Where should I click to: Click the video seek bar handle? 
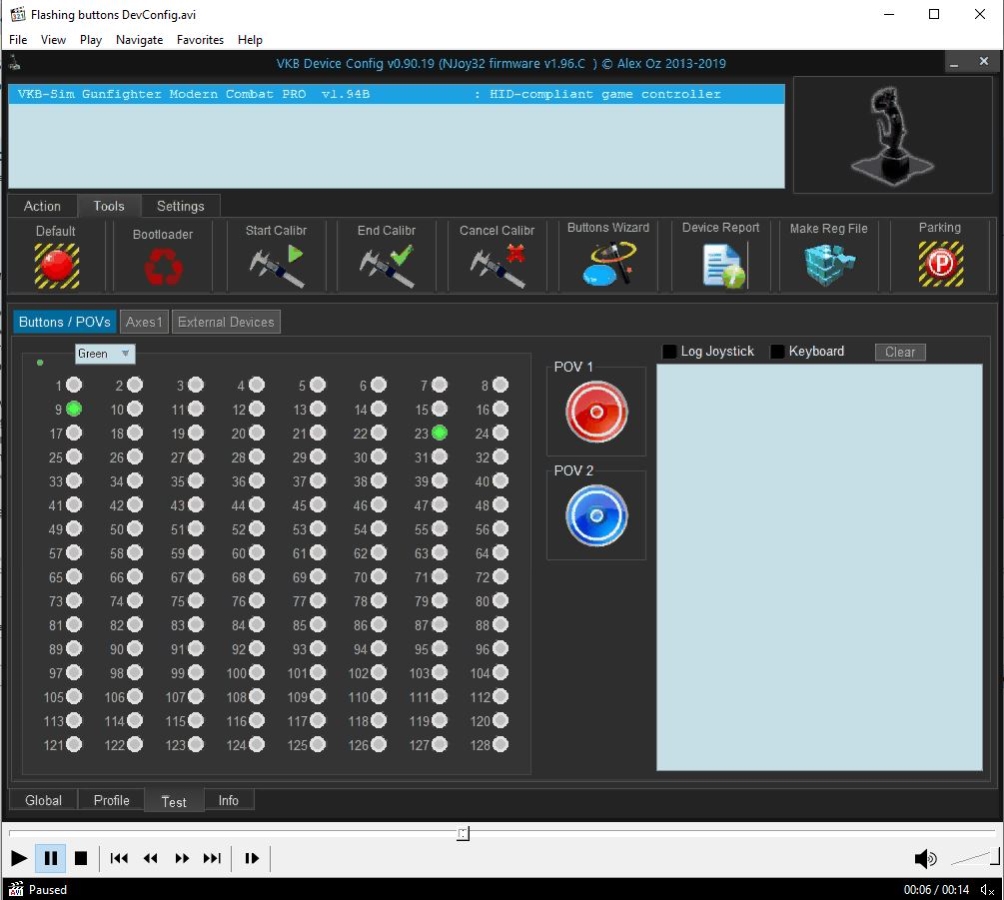click(463, 832)
